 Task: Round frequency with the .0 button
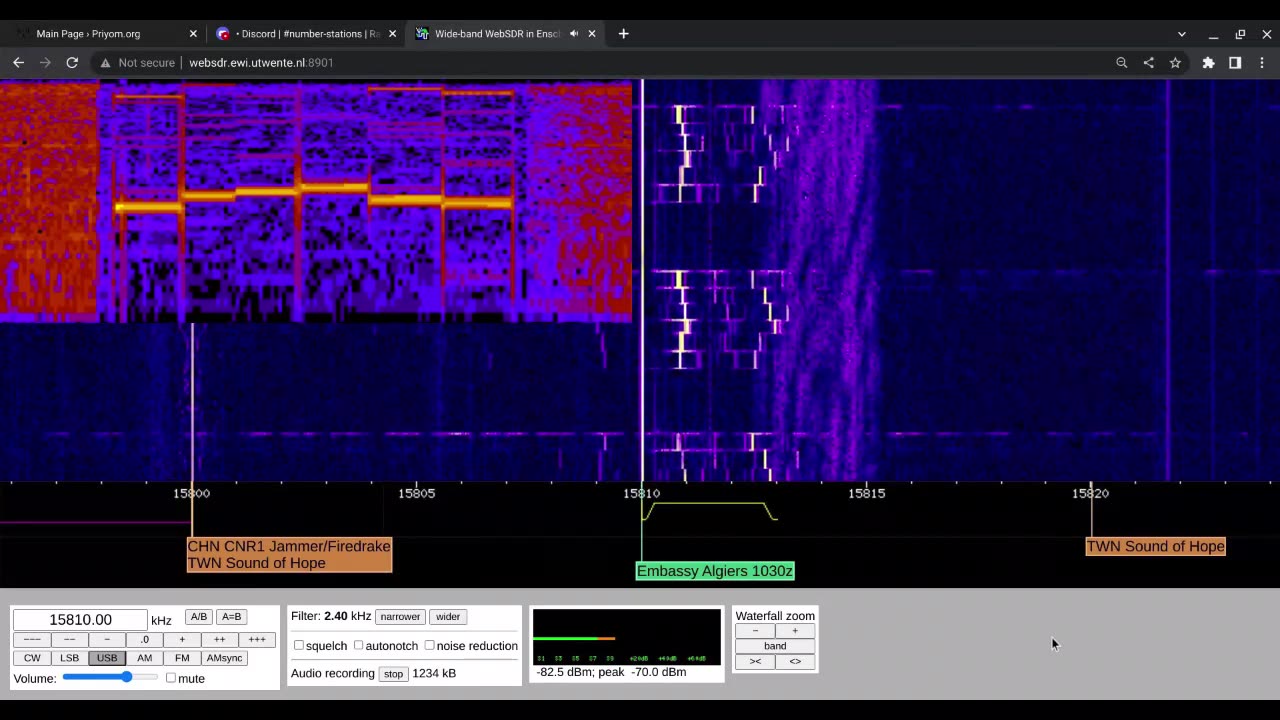(x=145, y=639)
